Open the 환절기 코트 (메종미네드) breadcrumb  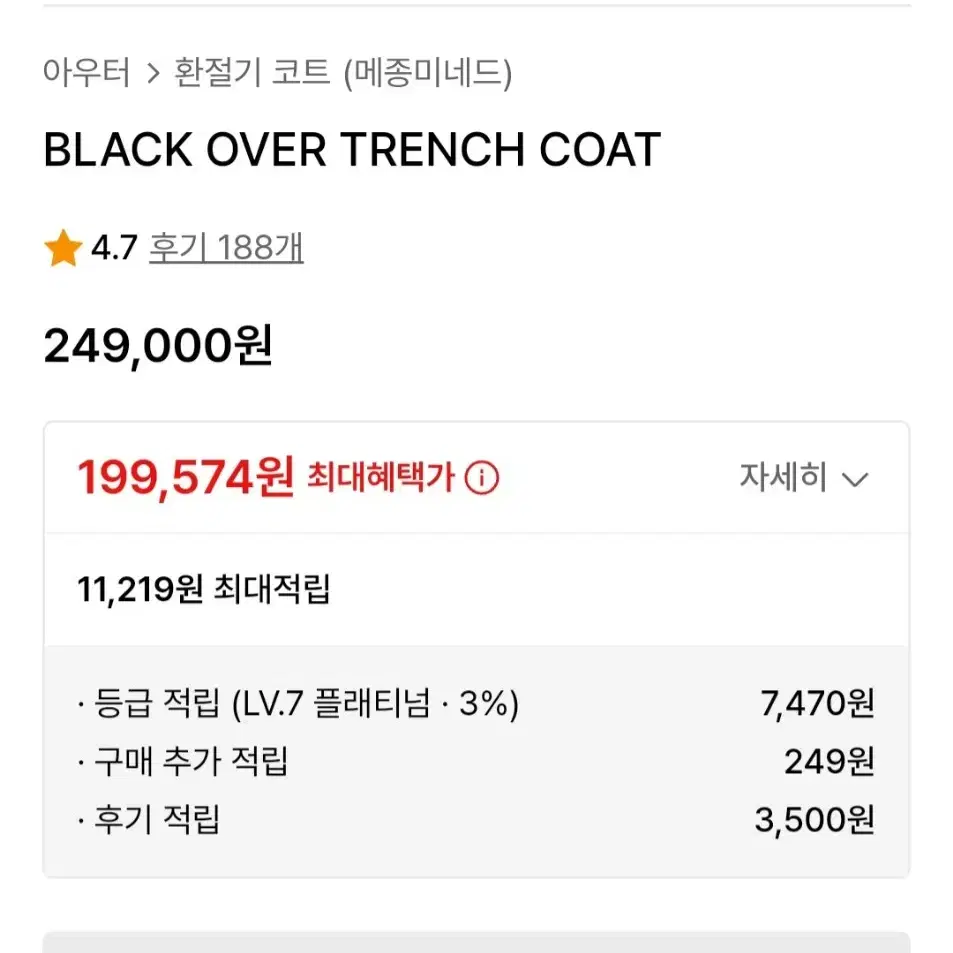(343, 72)
